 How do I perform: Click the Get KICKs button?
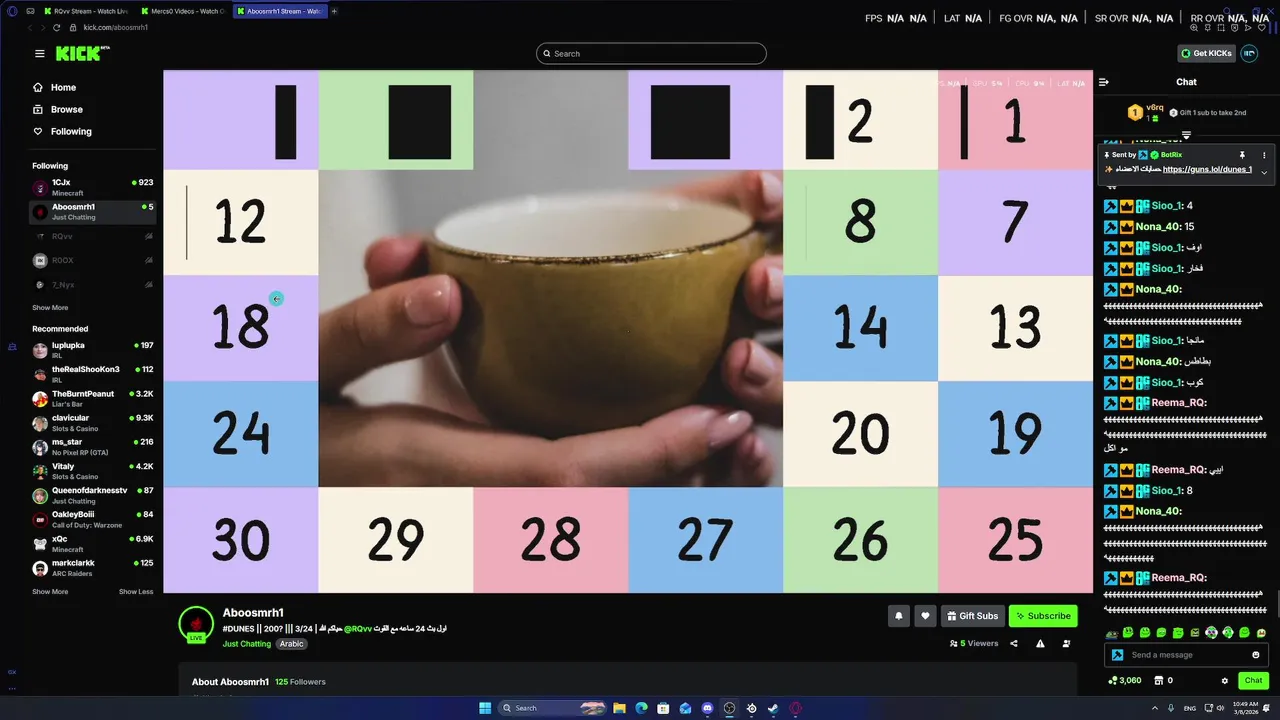point(1207,53)
